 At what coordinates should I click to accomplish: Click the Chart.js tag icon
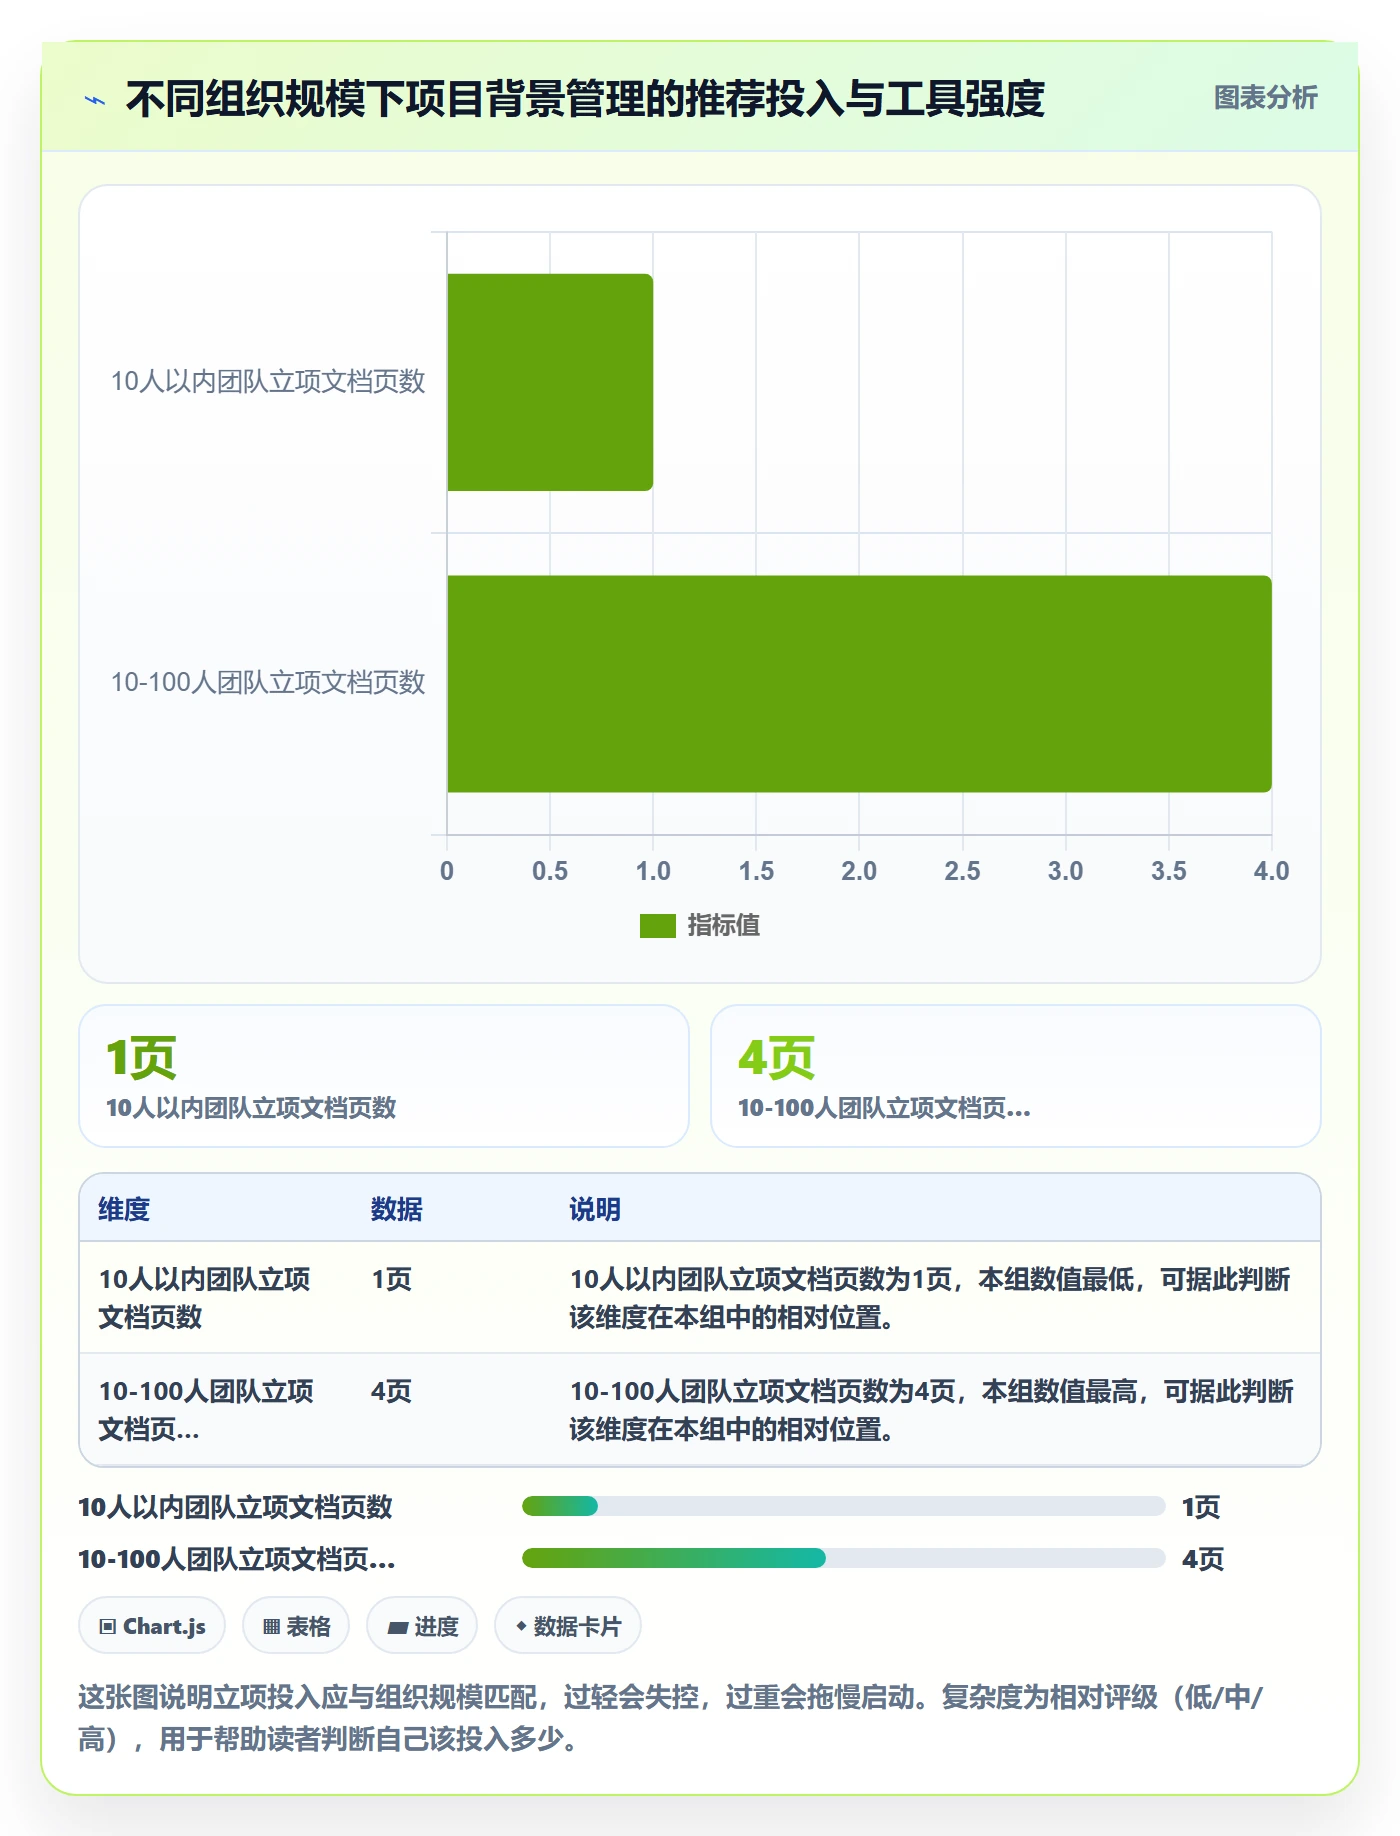(108, 1627)
